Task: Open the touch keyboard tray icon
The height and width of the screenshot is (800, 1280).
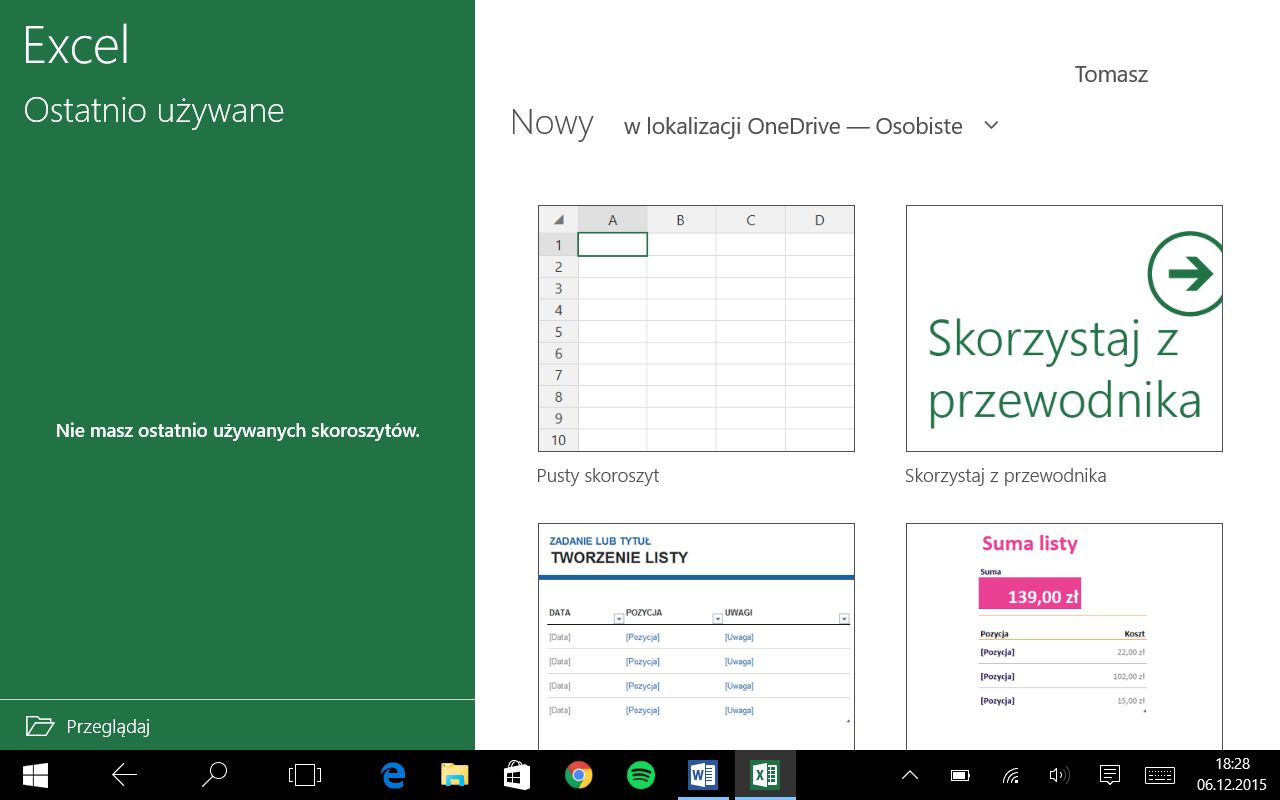Action: (1159, 775)
